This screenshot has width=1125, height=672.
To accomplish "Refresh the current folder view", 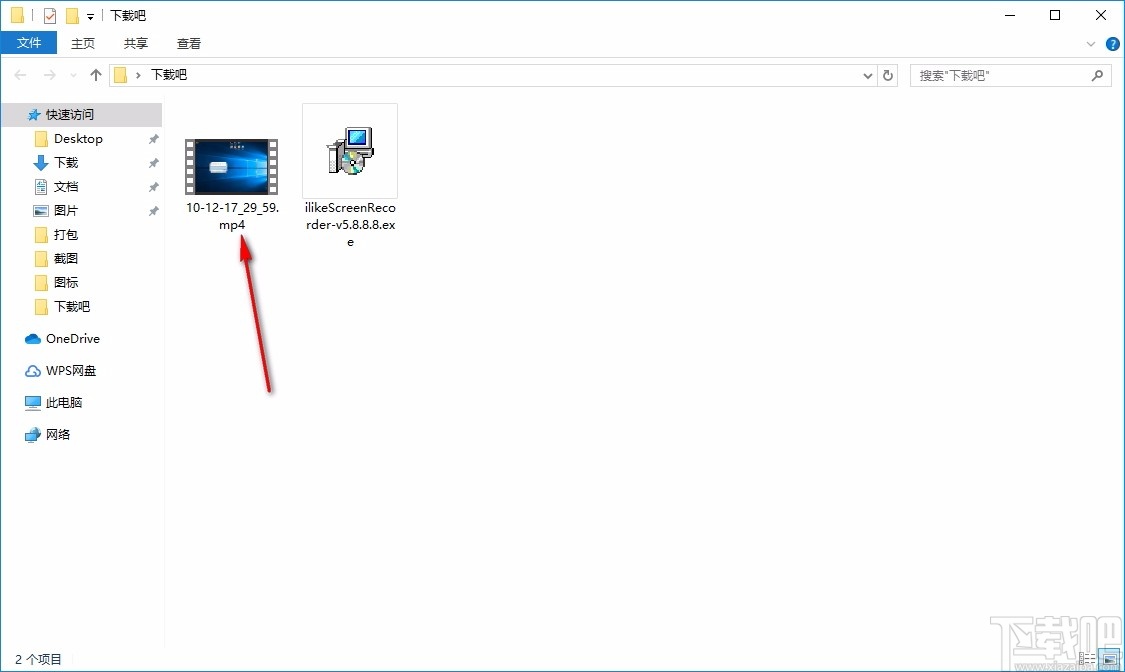I will pos(888,74).
